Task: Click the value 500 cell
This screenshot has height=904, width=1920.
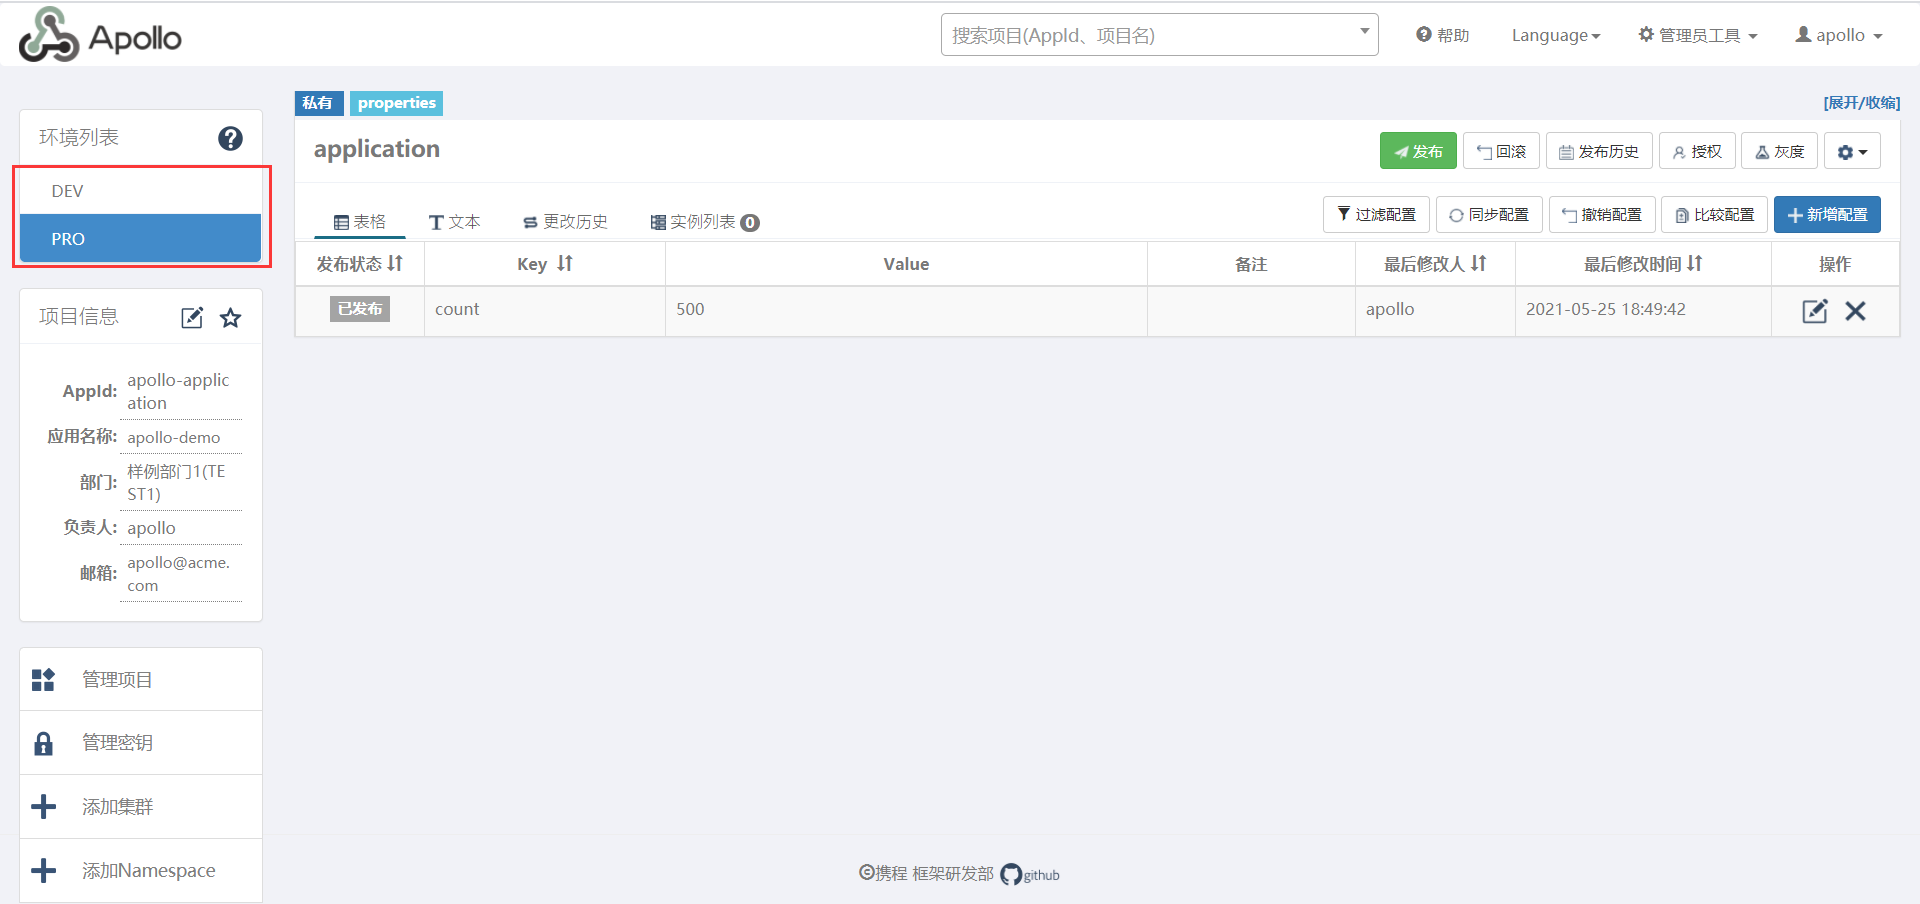Action: pyautogui.click(x=906, y=310)
